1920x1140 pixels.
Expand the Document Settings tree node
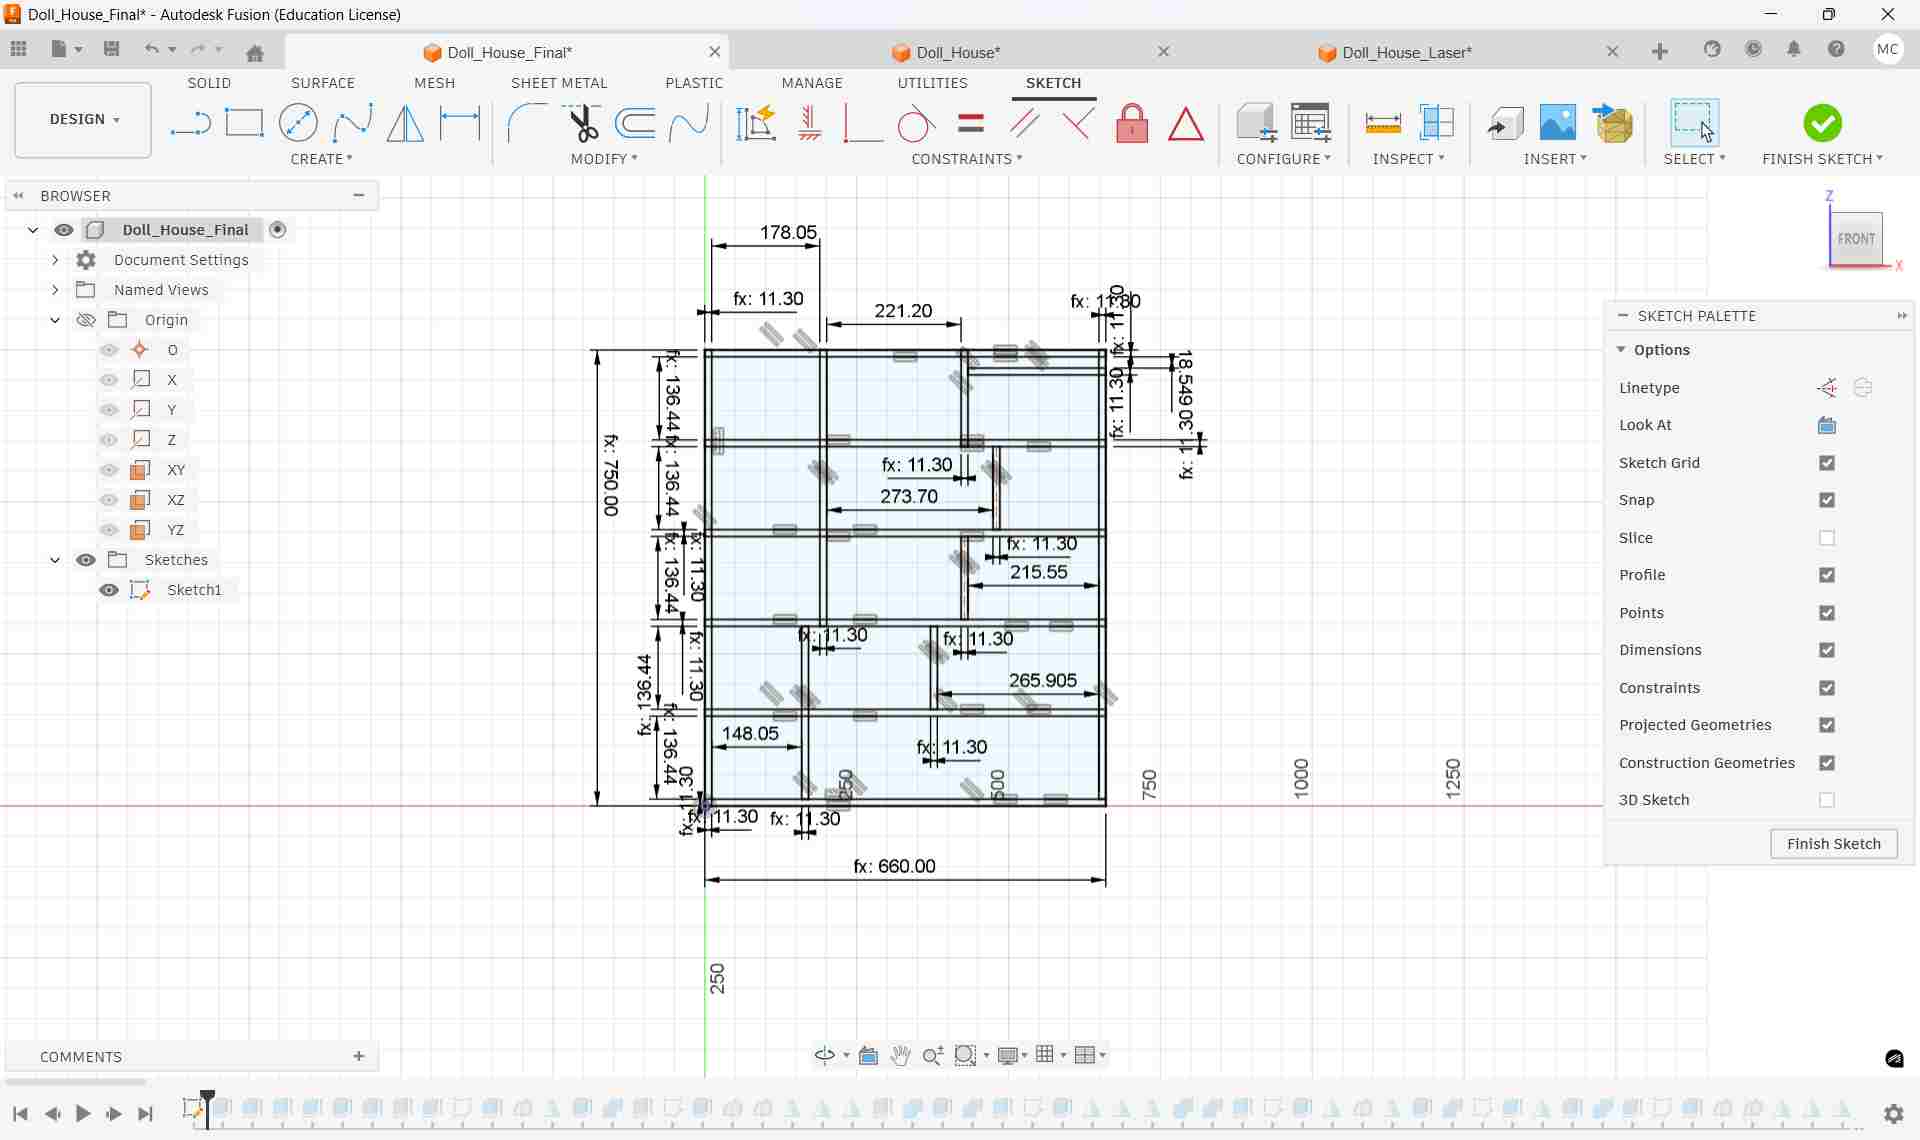click(55, 259)
